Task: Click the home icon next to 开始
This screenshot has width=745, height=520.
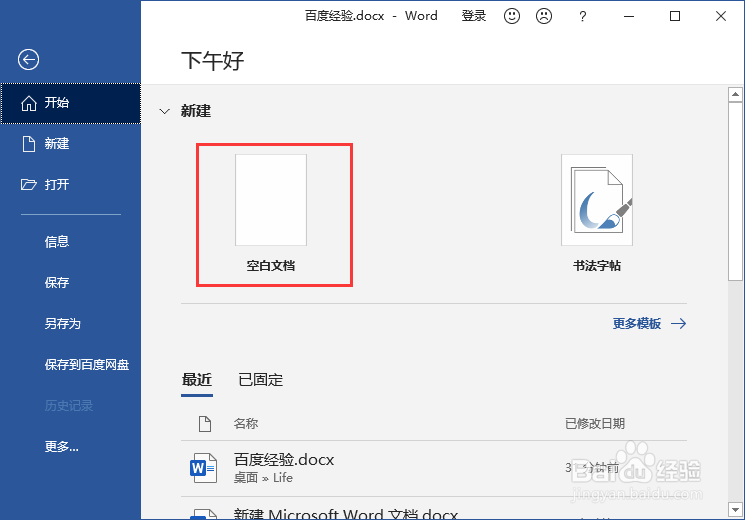Action: pos(29,103)
